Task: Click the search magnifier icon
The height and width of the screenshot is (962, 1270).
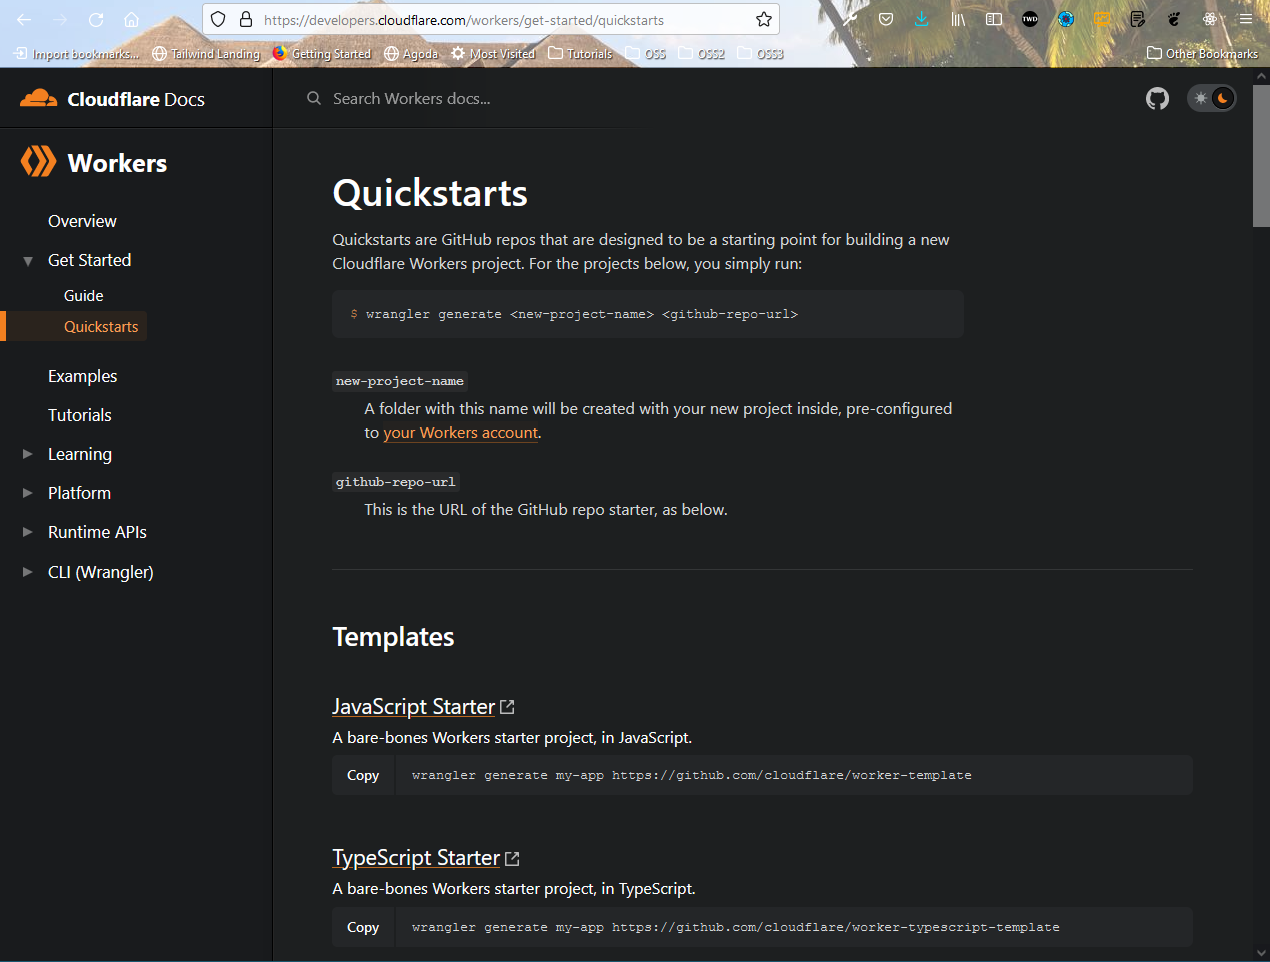Action: (314, 98)
